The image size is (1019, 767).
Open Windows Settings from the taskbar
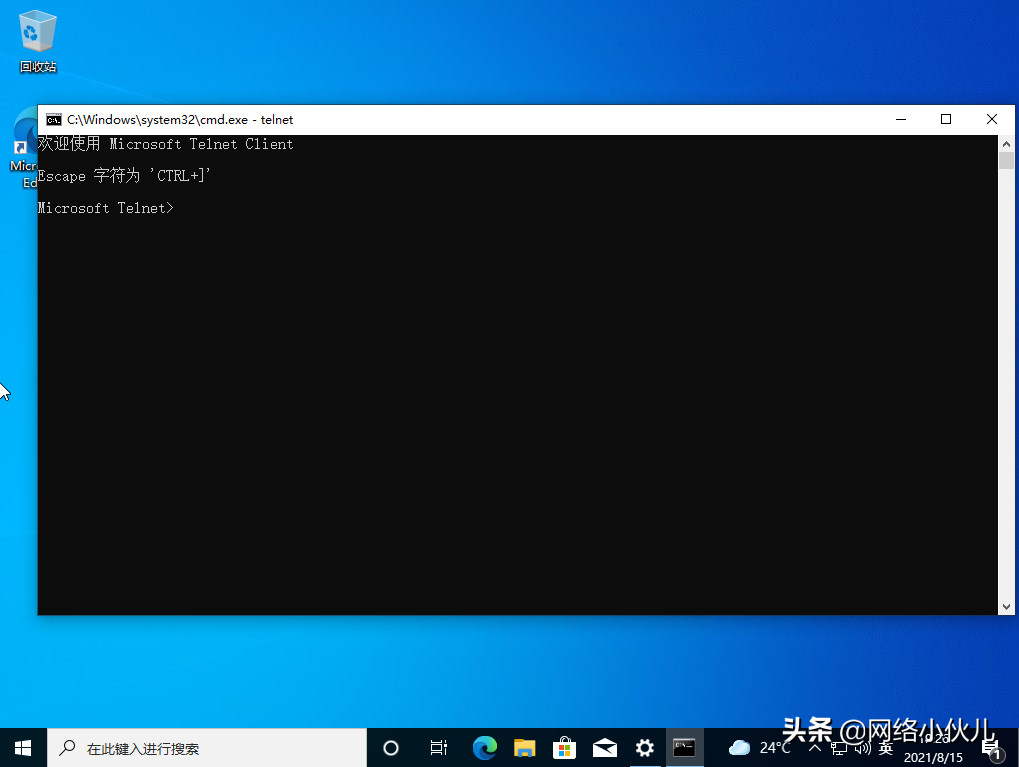644,747
